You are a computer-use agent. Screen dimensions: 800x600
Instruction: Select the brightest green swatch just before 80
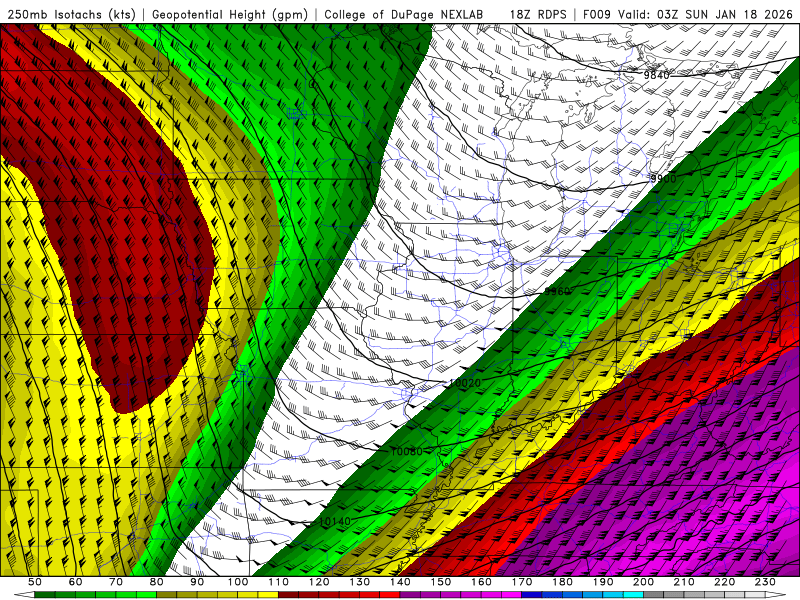coord(146,595)
